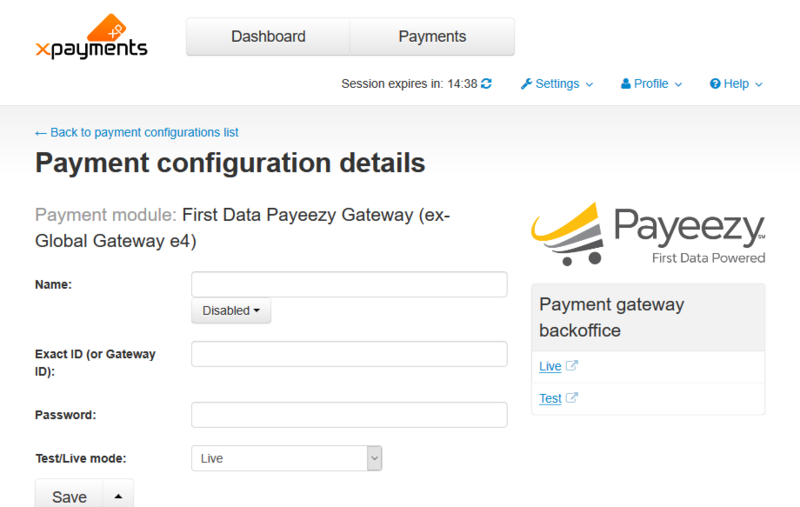Image resolution: width=800 pixels, height=507 pixels.
Task: Open the Test/Live mode select box
Action: point(287,458)
